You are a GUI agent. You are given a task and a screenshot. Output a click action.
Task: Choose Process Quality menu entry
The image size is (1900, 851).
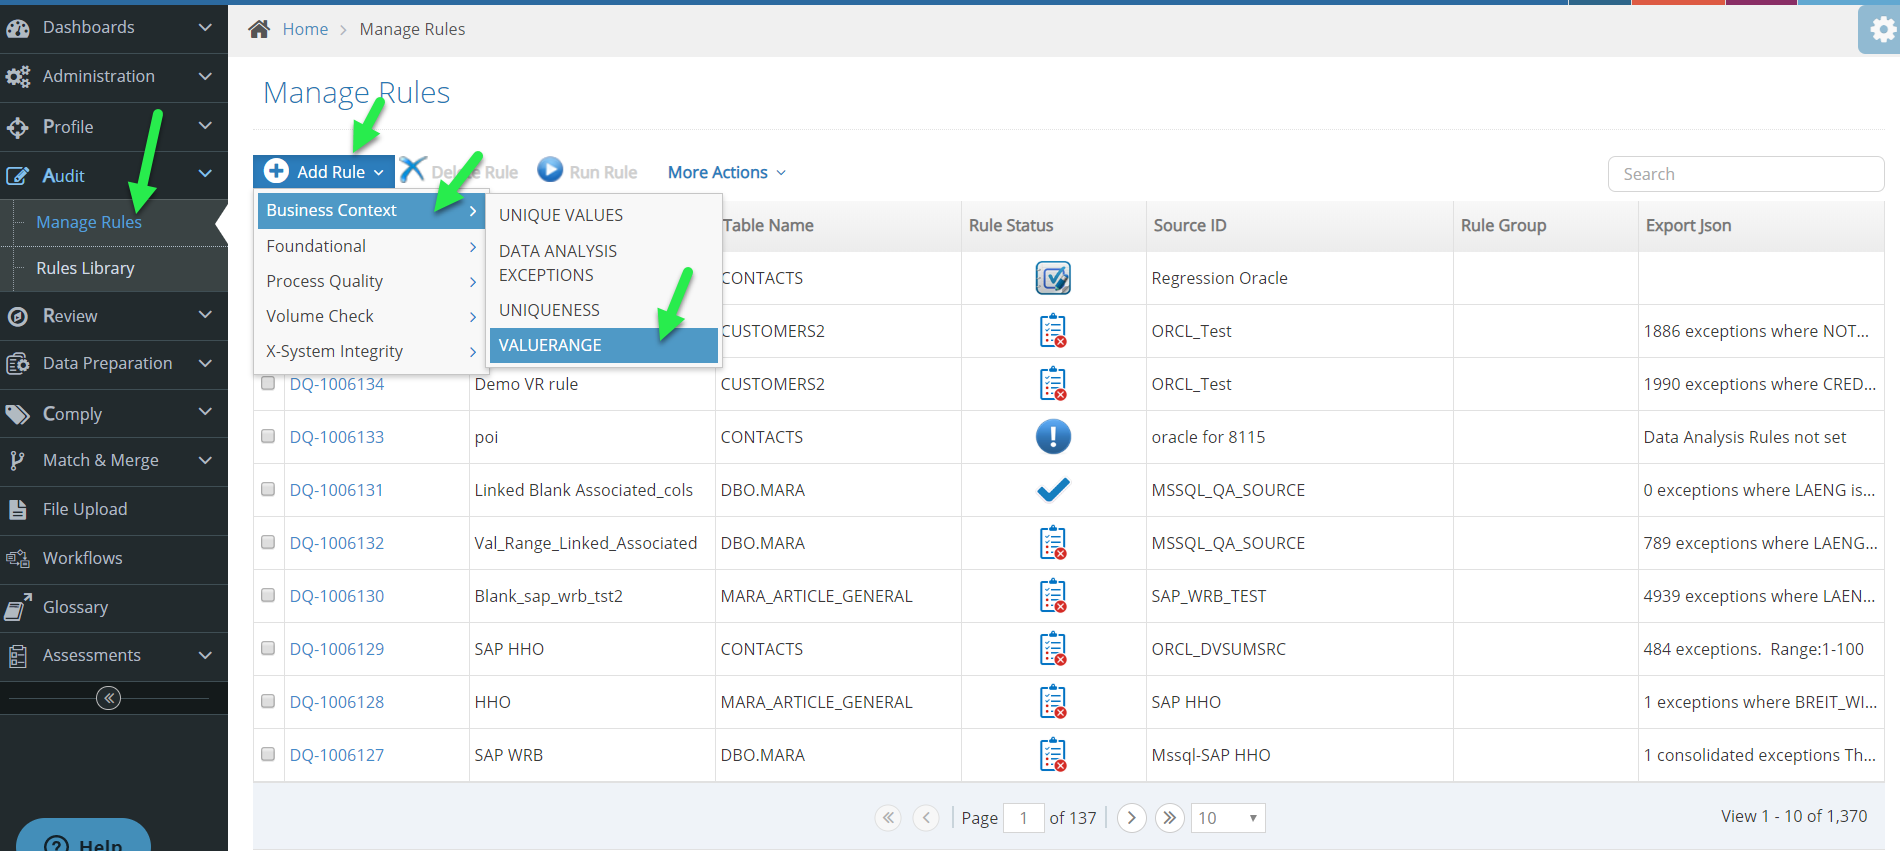point(372,281)
